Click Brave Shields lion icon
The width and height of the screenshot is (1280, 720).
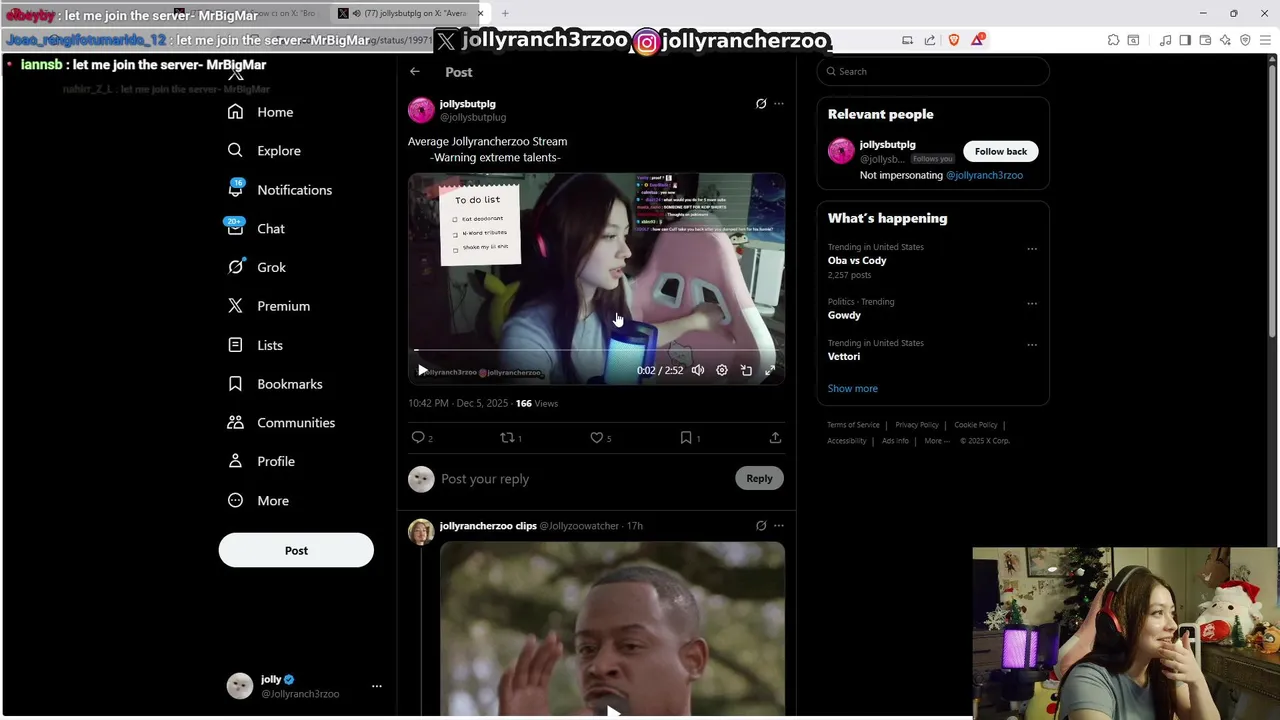(x=953, y=40)
